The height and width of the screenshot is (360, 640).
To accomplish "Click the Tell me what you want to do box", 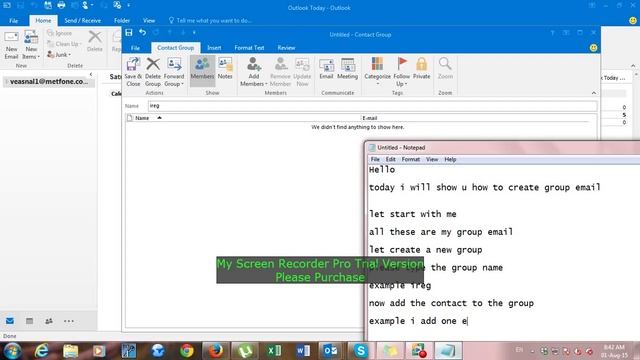I will [x=210, y=20].
